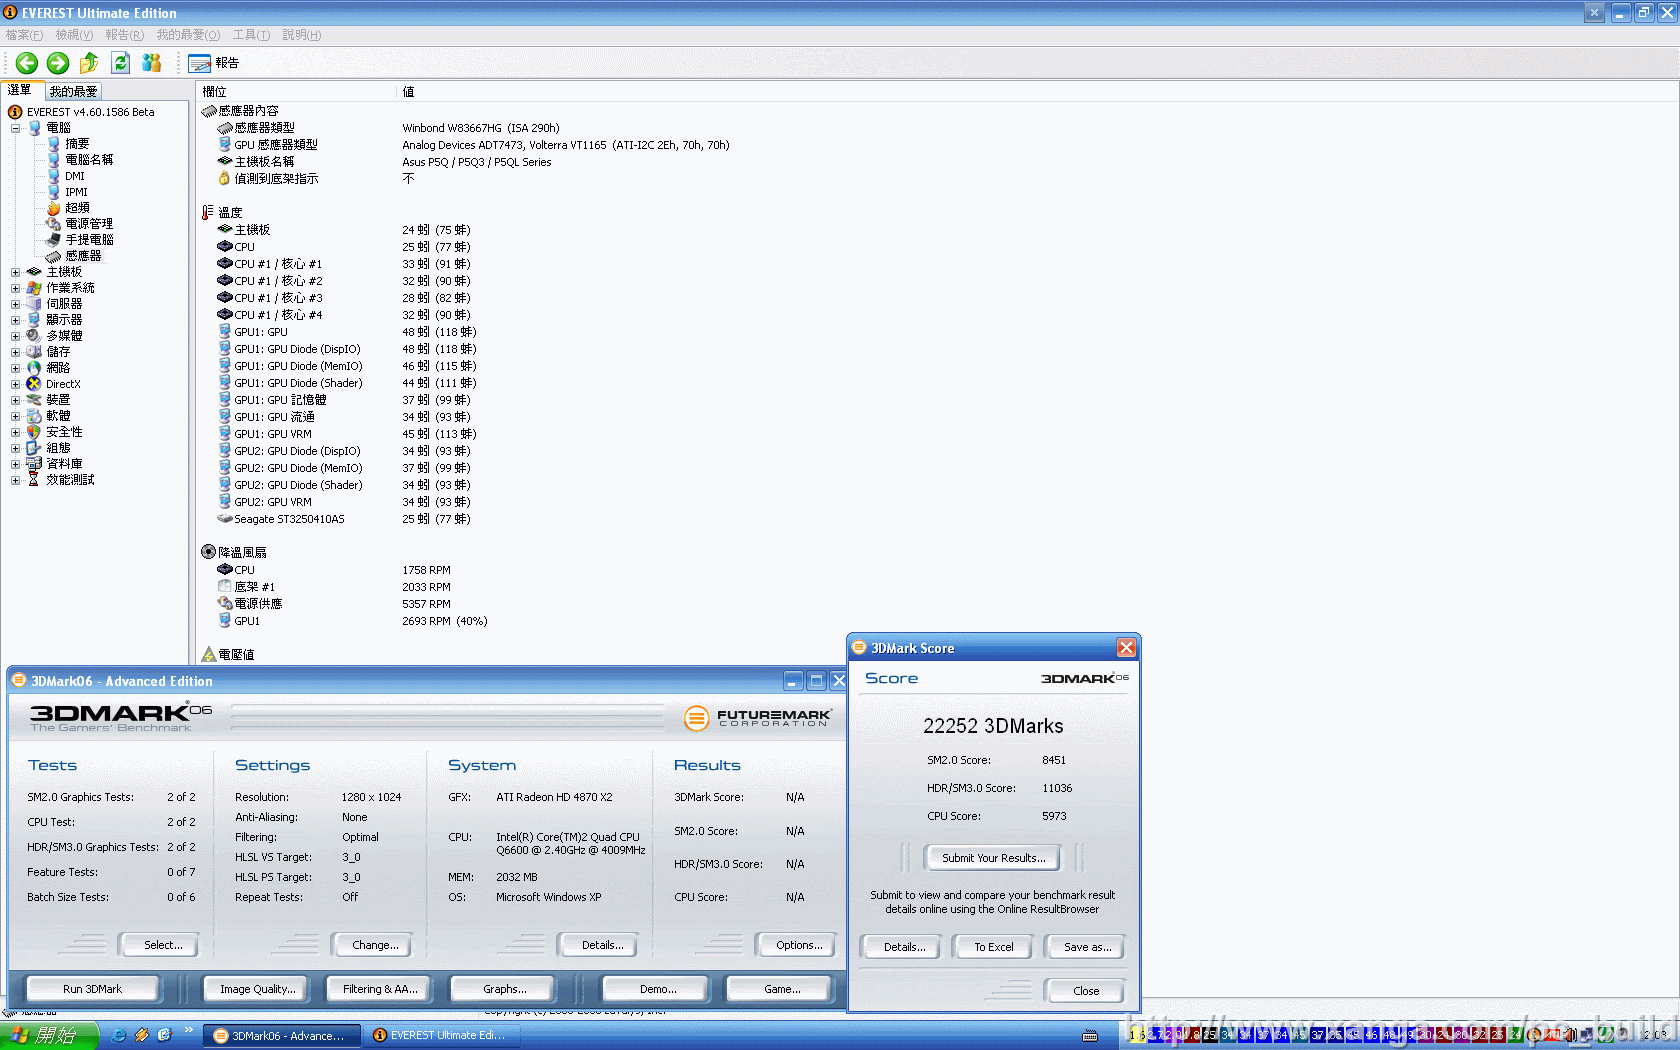
Task: Click the 安全性 shield icon
Action: [x=34, y=432]
